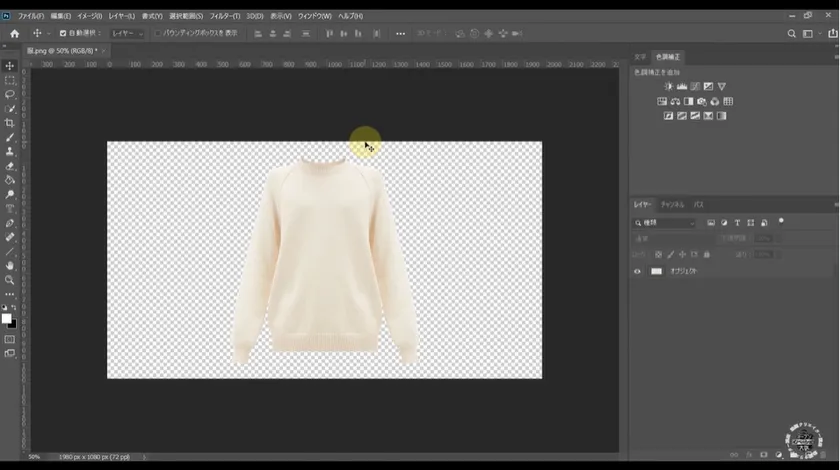
Task: Hide the オブジェクト layer with the eye icon
Action: 637,271
